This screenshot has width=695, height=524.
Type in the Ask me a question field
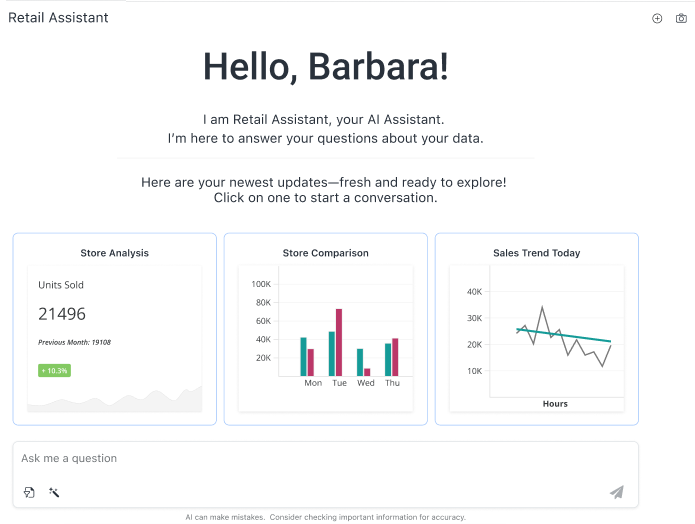(x=300, y=459)
